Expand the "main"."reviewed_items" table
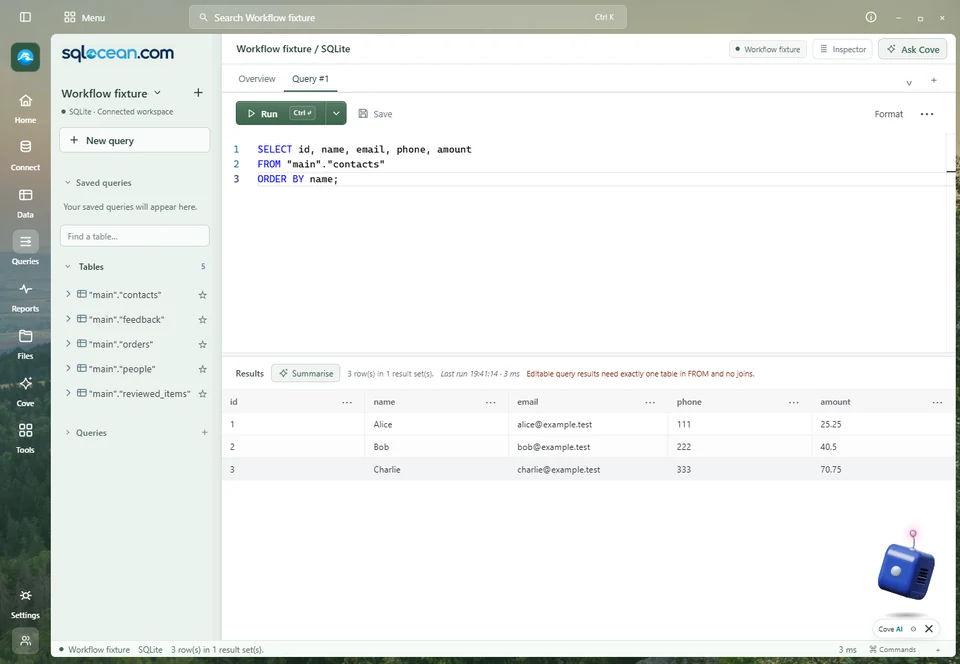960x664 pixels. tap(68, 393)
